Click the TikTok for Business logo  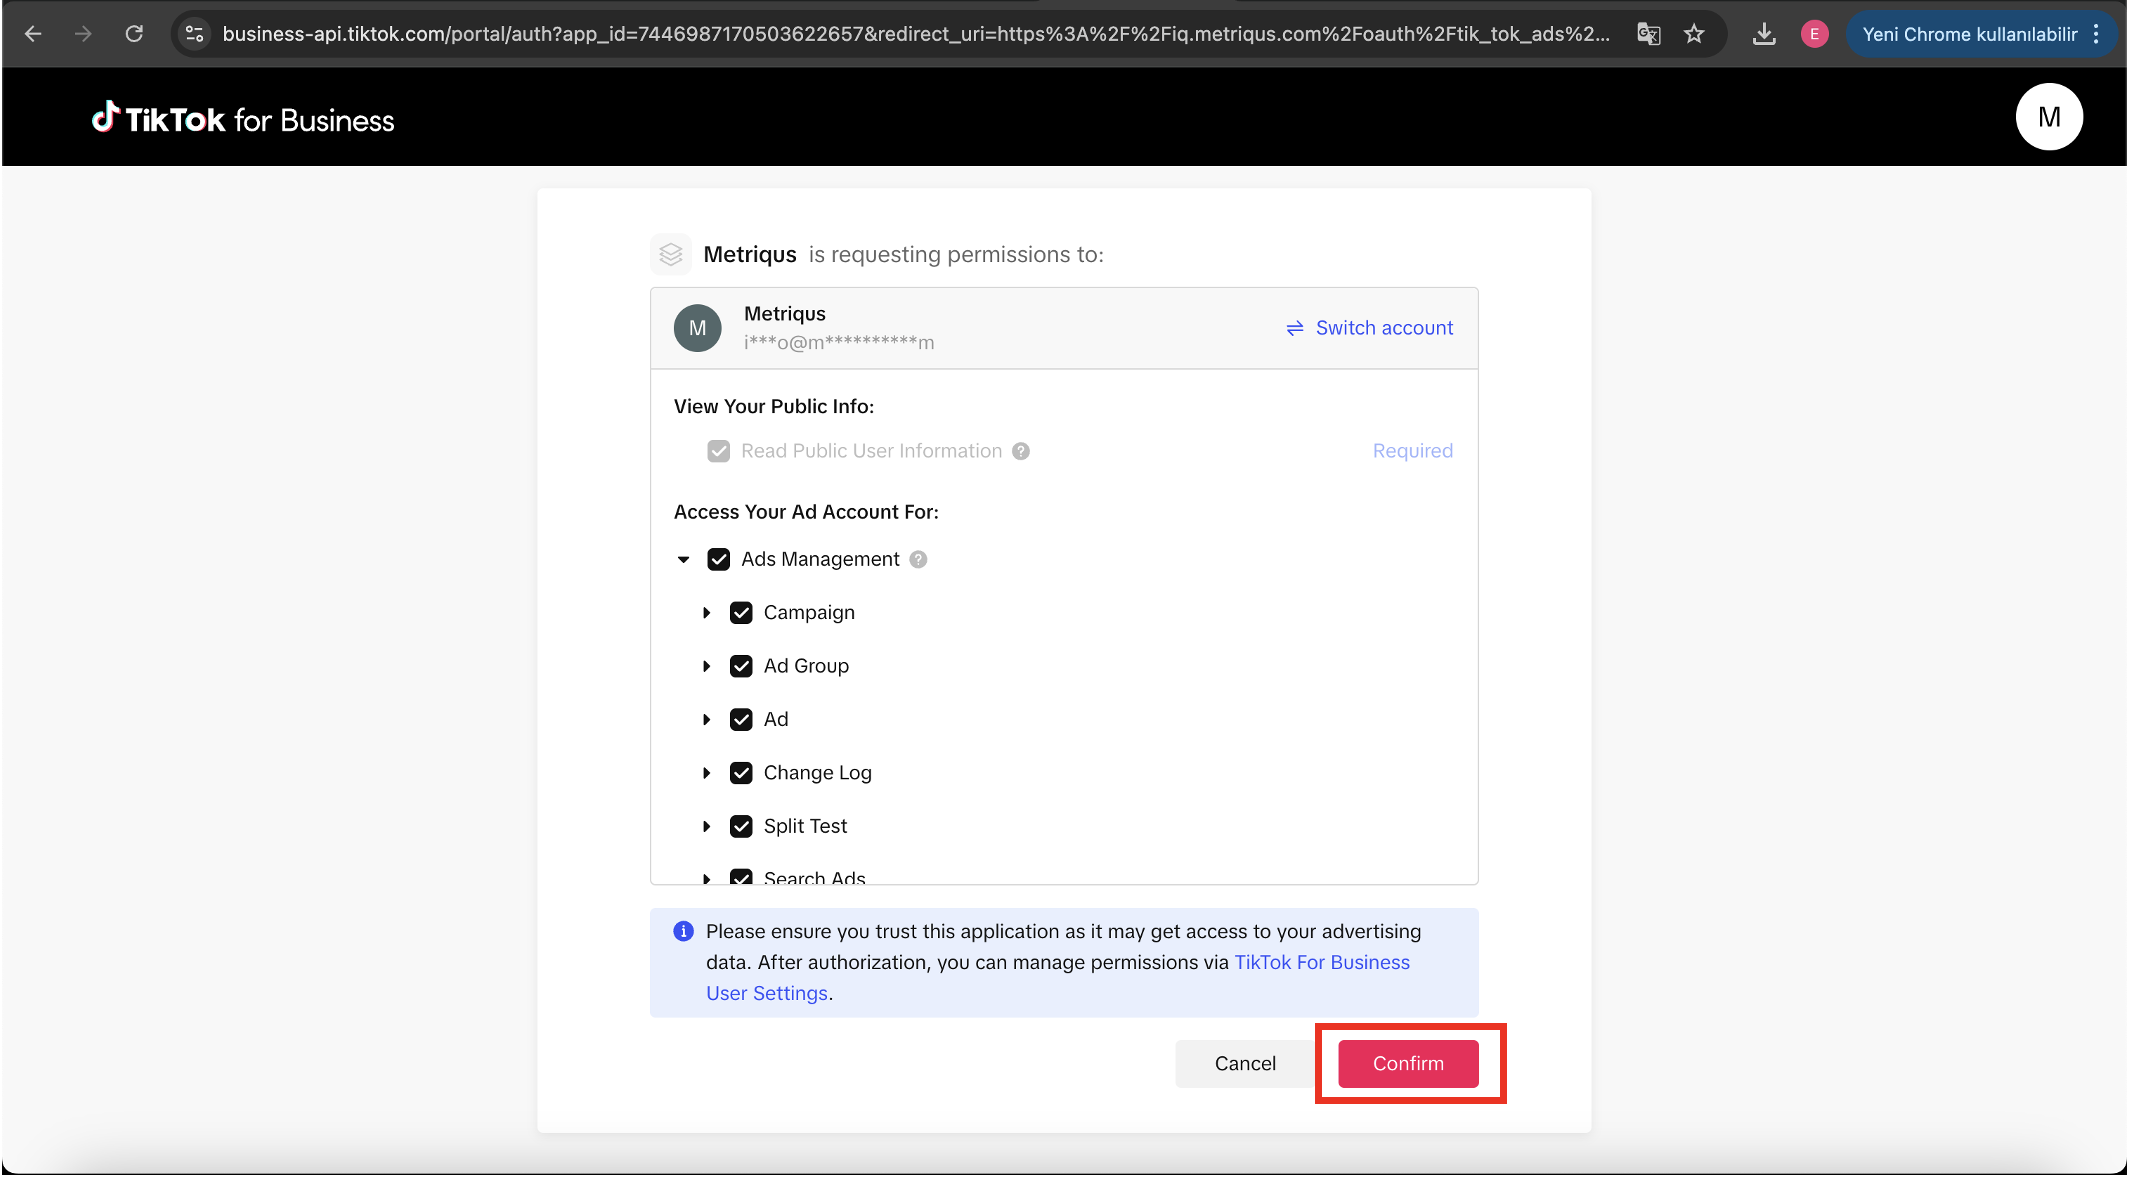tap(243, 119)
